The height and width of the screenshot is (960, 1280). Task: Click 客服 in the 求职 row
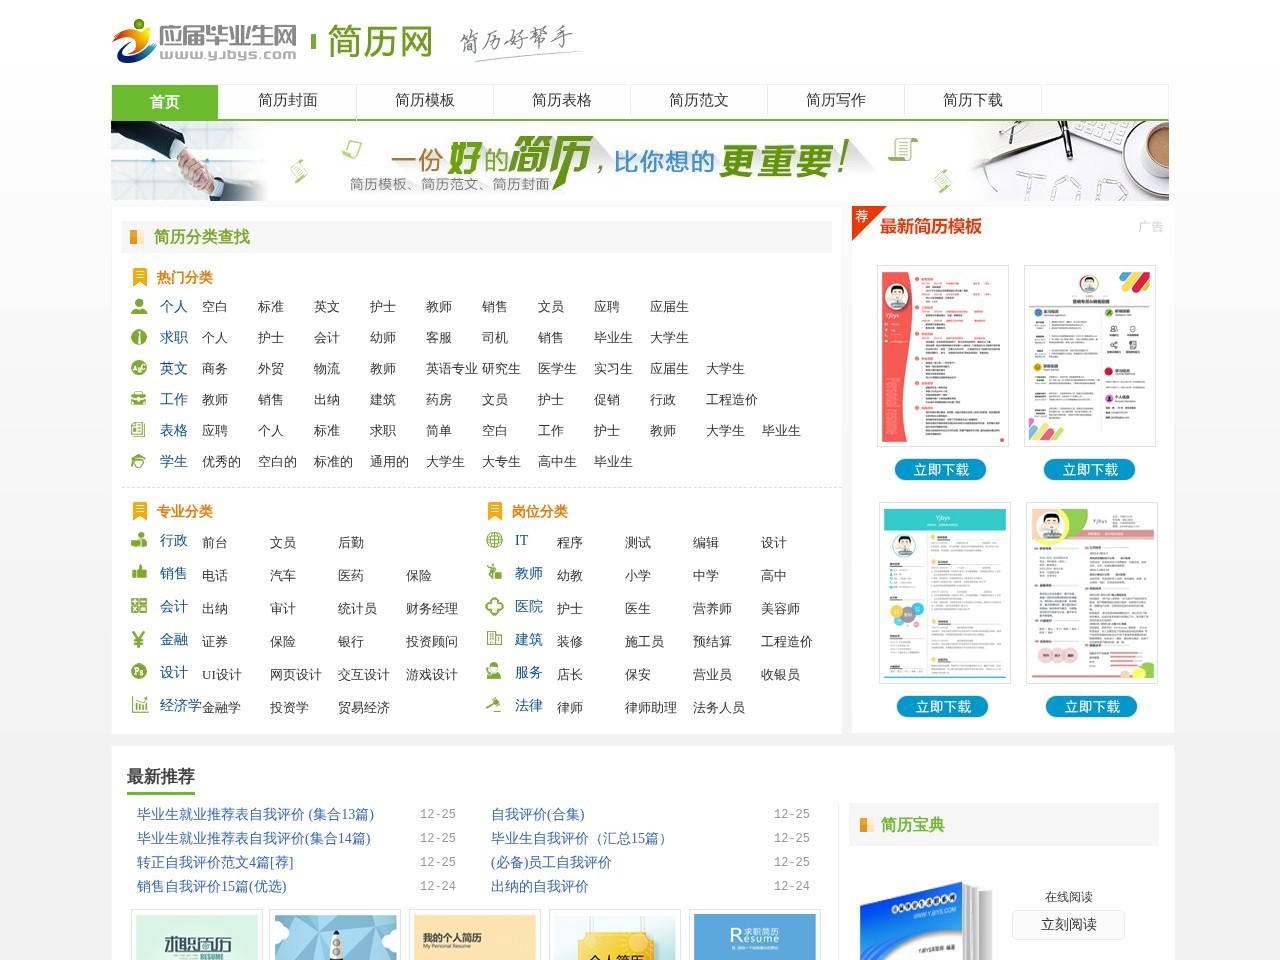click(439, 337)
